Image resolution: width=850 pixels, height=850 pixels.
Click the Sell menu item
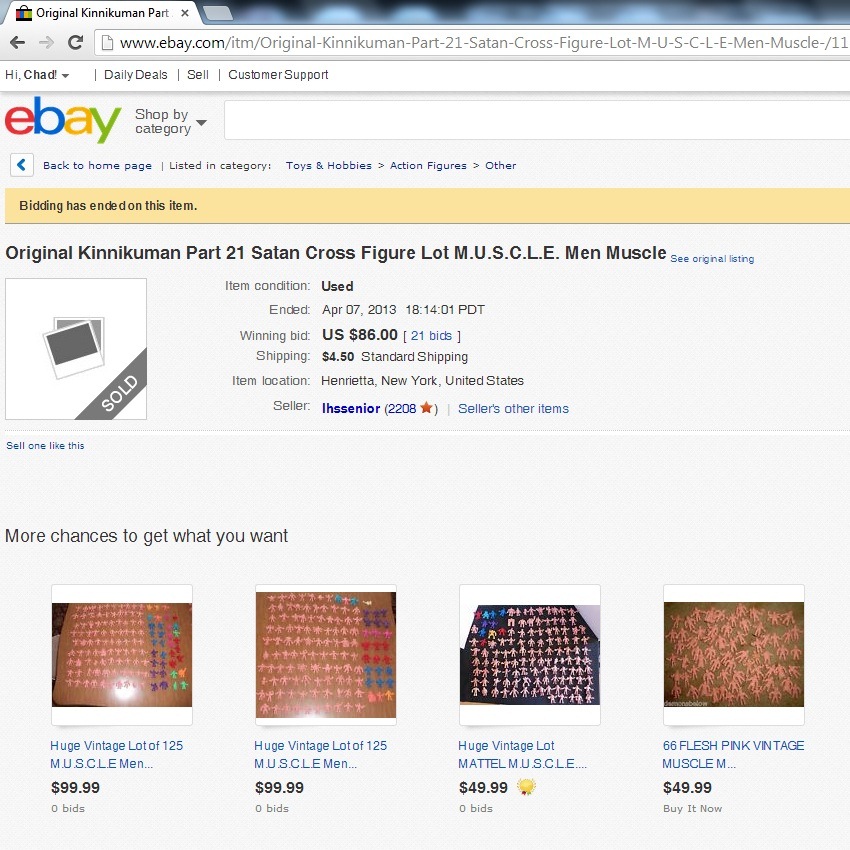point(198,75)
